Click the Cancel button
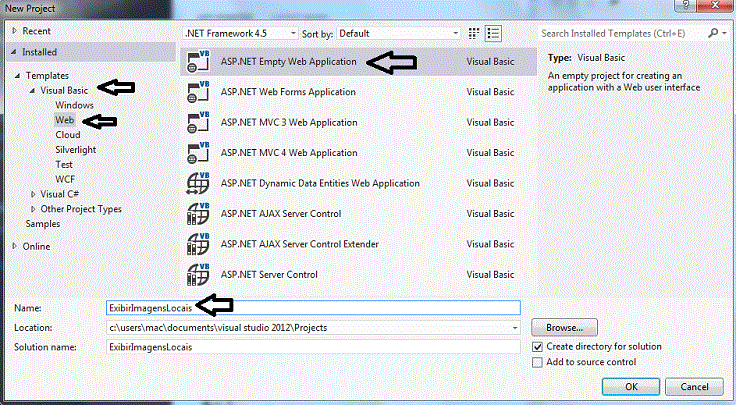The width and height of the screenshot is (736, 405). [694, 387]
